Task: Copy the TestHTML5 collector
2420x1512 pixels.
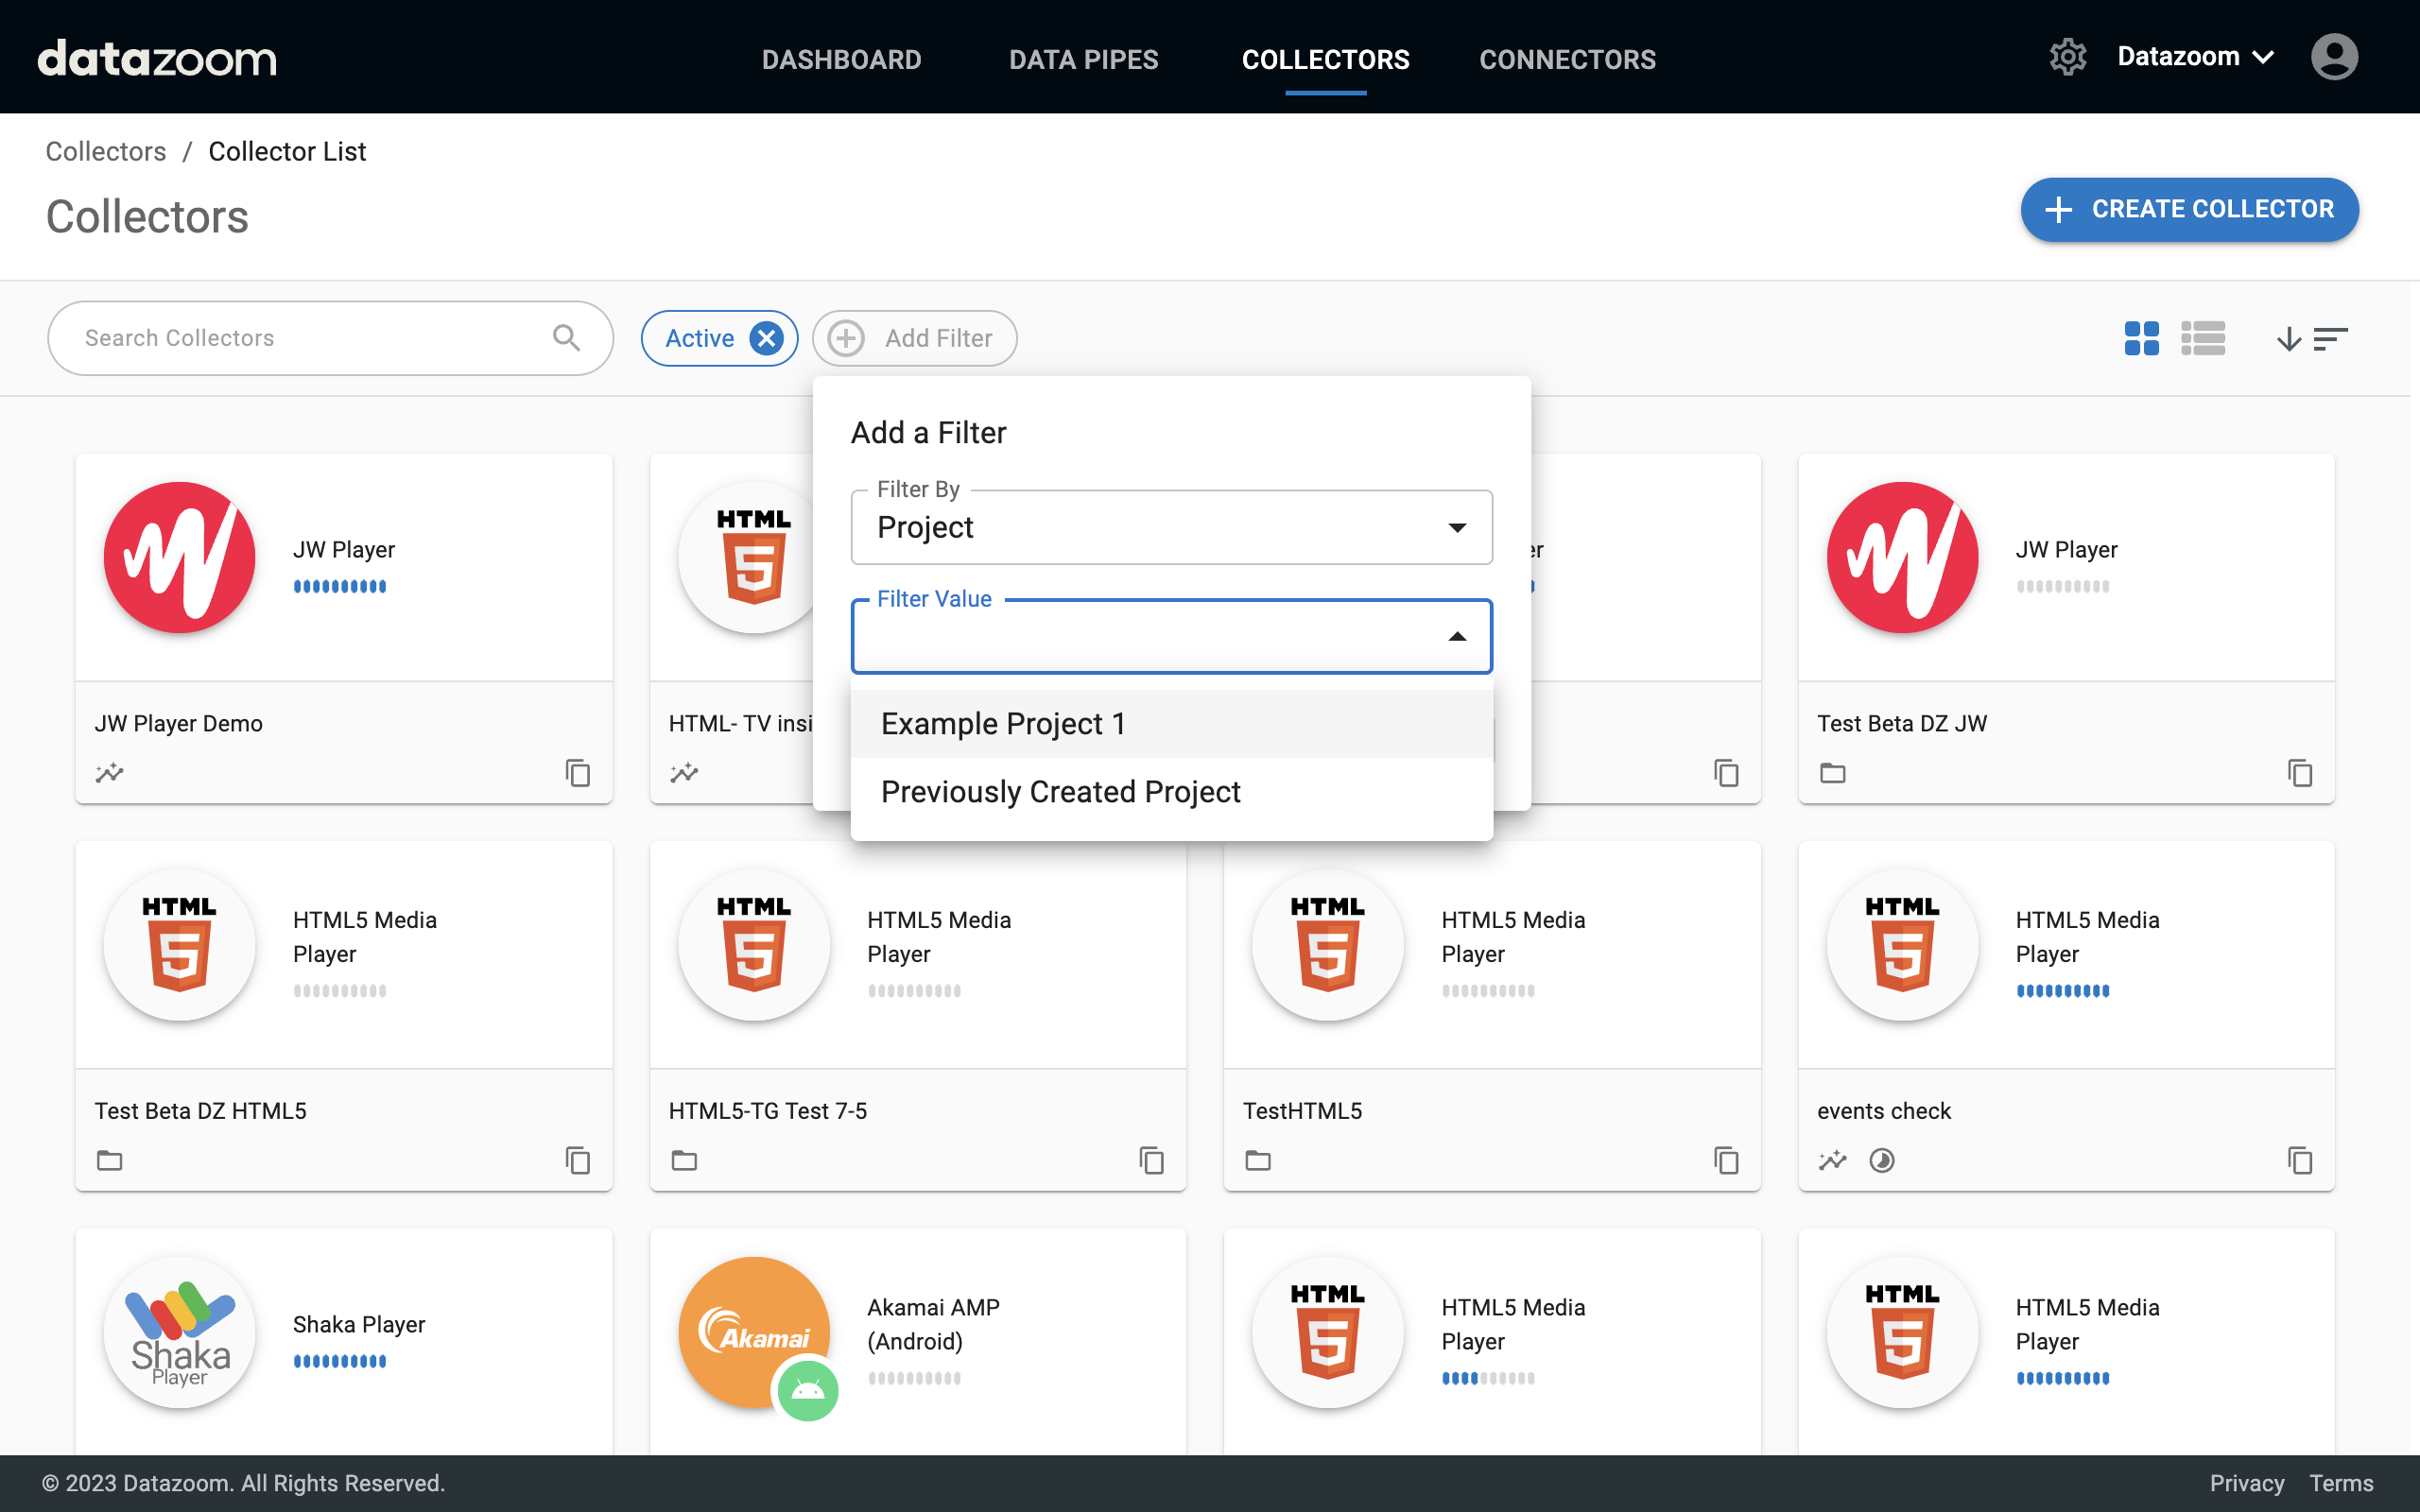Action: click(x=1726, y=1160)
